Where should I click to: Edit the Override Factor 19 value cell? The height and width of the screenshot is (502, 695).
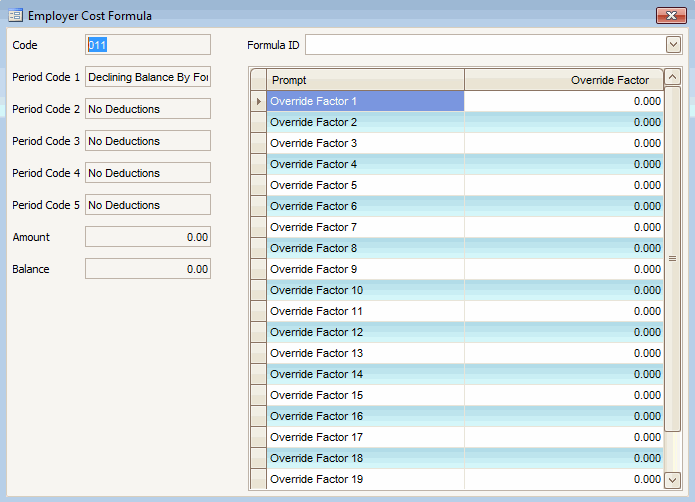(564, 479)
